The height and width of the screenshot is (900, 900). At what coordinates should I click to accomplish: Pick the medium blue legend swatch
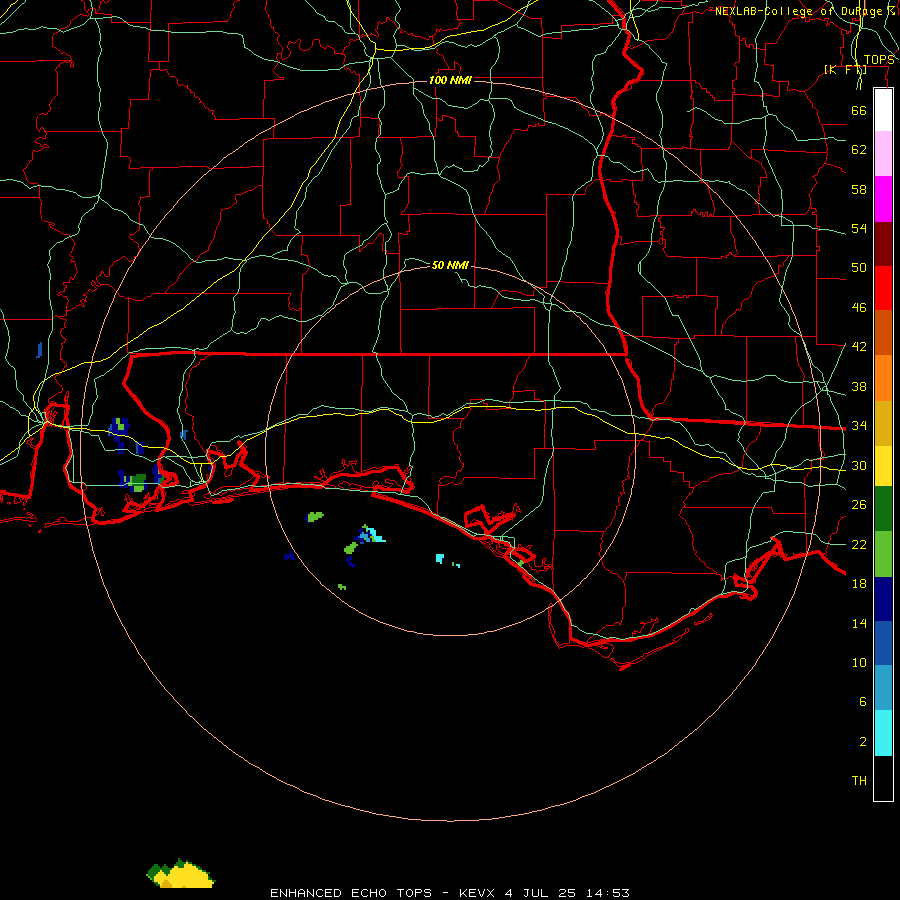pyautogui.click(x=883, y=643)
